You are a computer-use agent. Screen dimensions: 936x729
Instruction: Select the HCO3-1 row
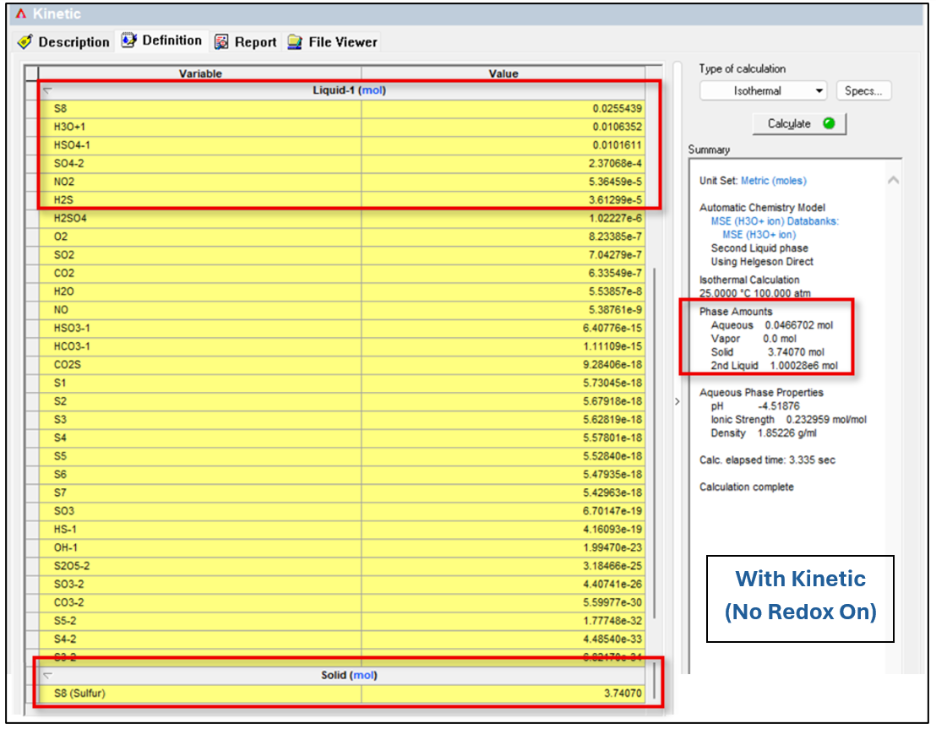click(x=341, y=347)
